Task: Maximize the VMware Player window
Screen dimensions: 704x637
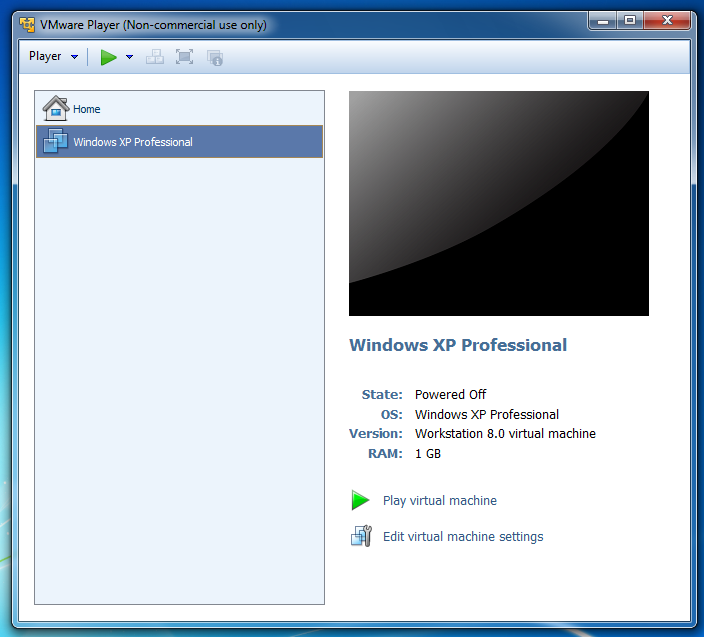Action: (630, 21)
